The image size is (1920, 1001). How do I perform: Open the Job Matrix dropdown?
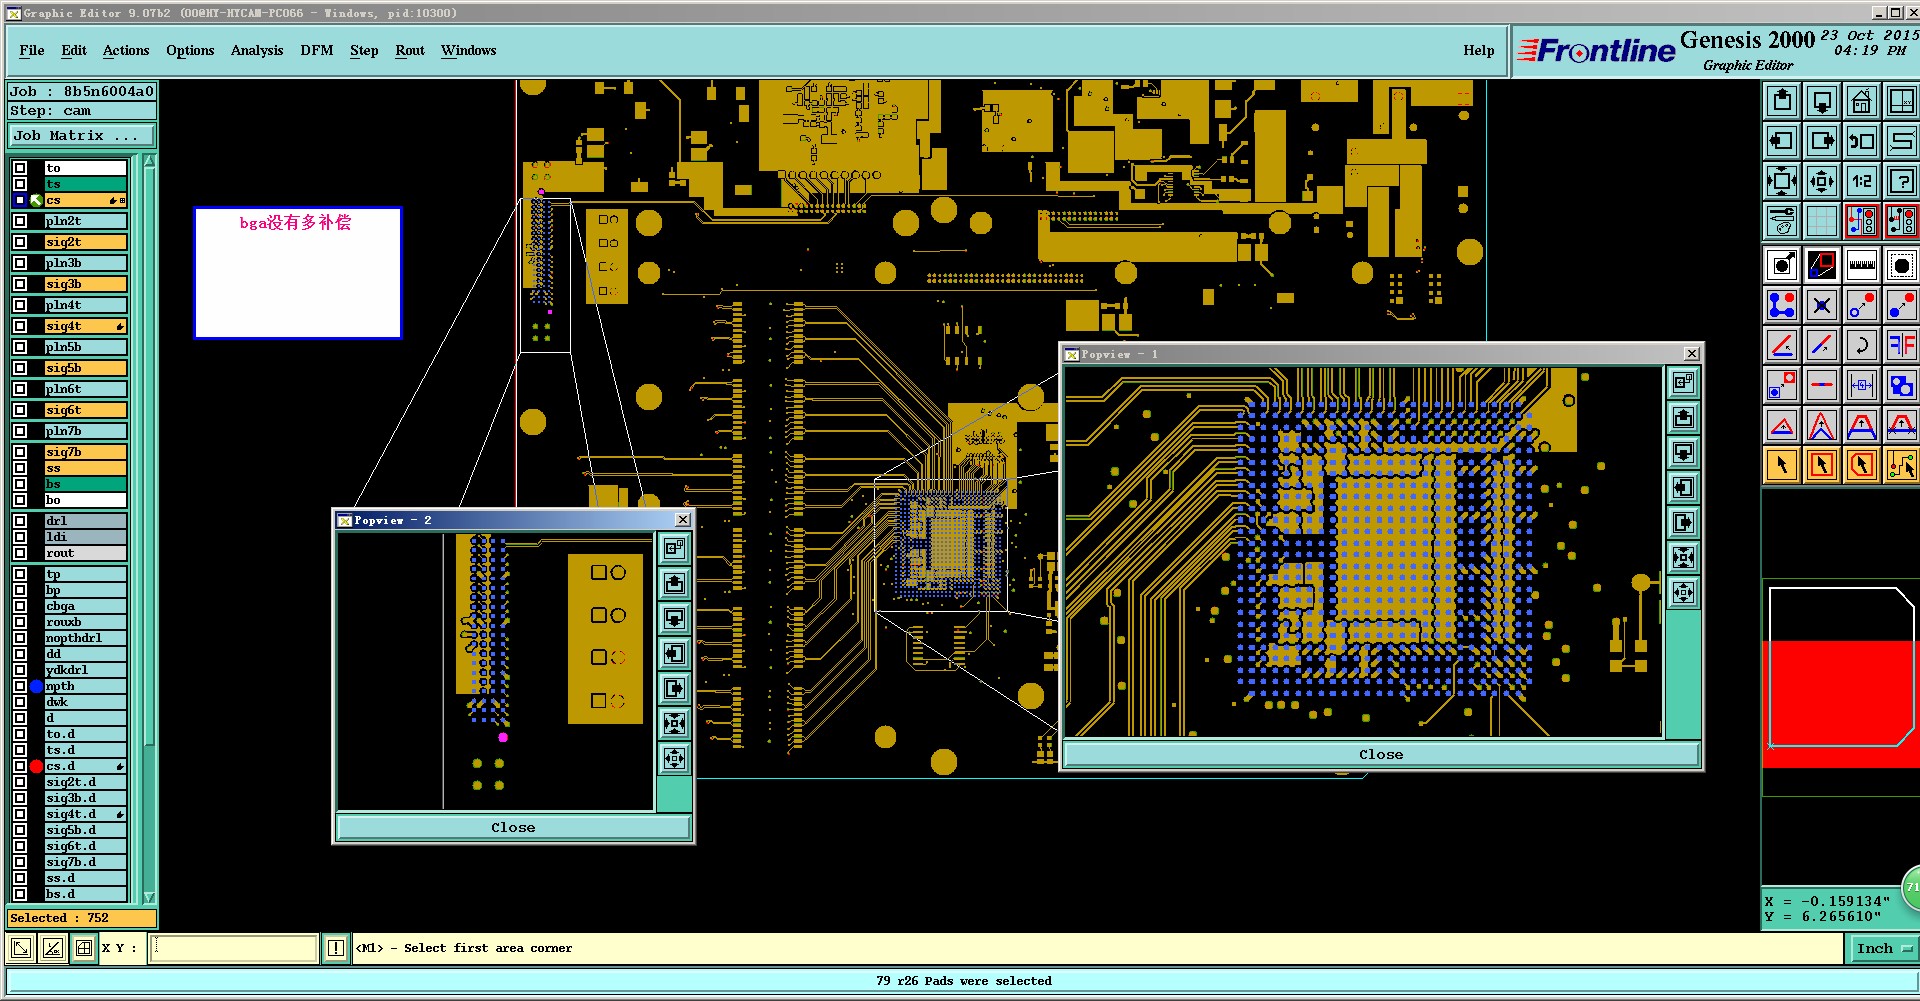(x=82, y=136)
